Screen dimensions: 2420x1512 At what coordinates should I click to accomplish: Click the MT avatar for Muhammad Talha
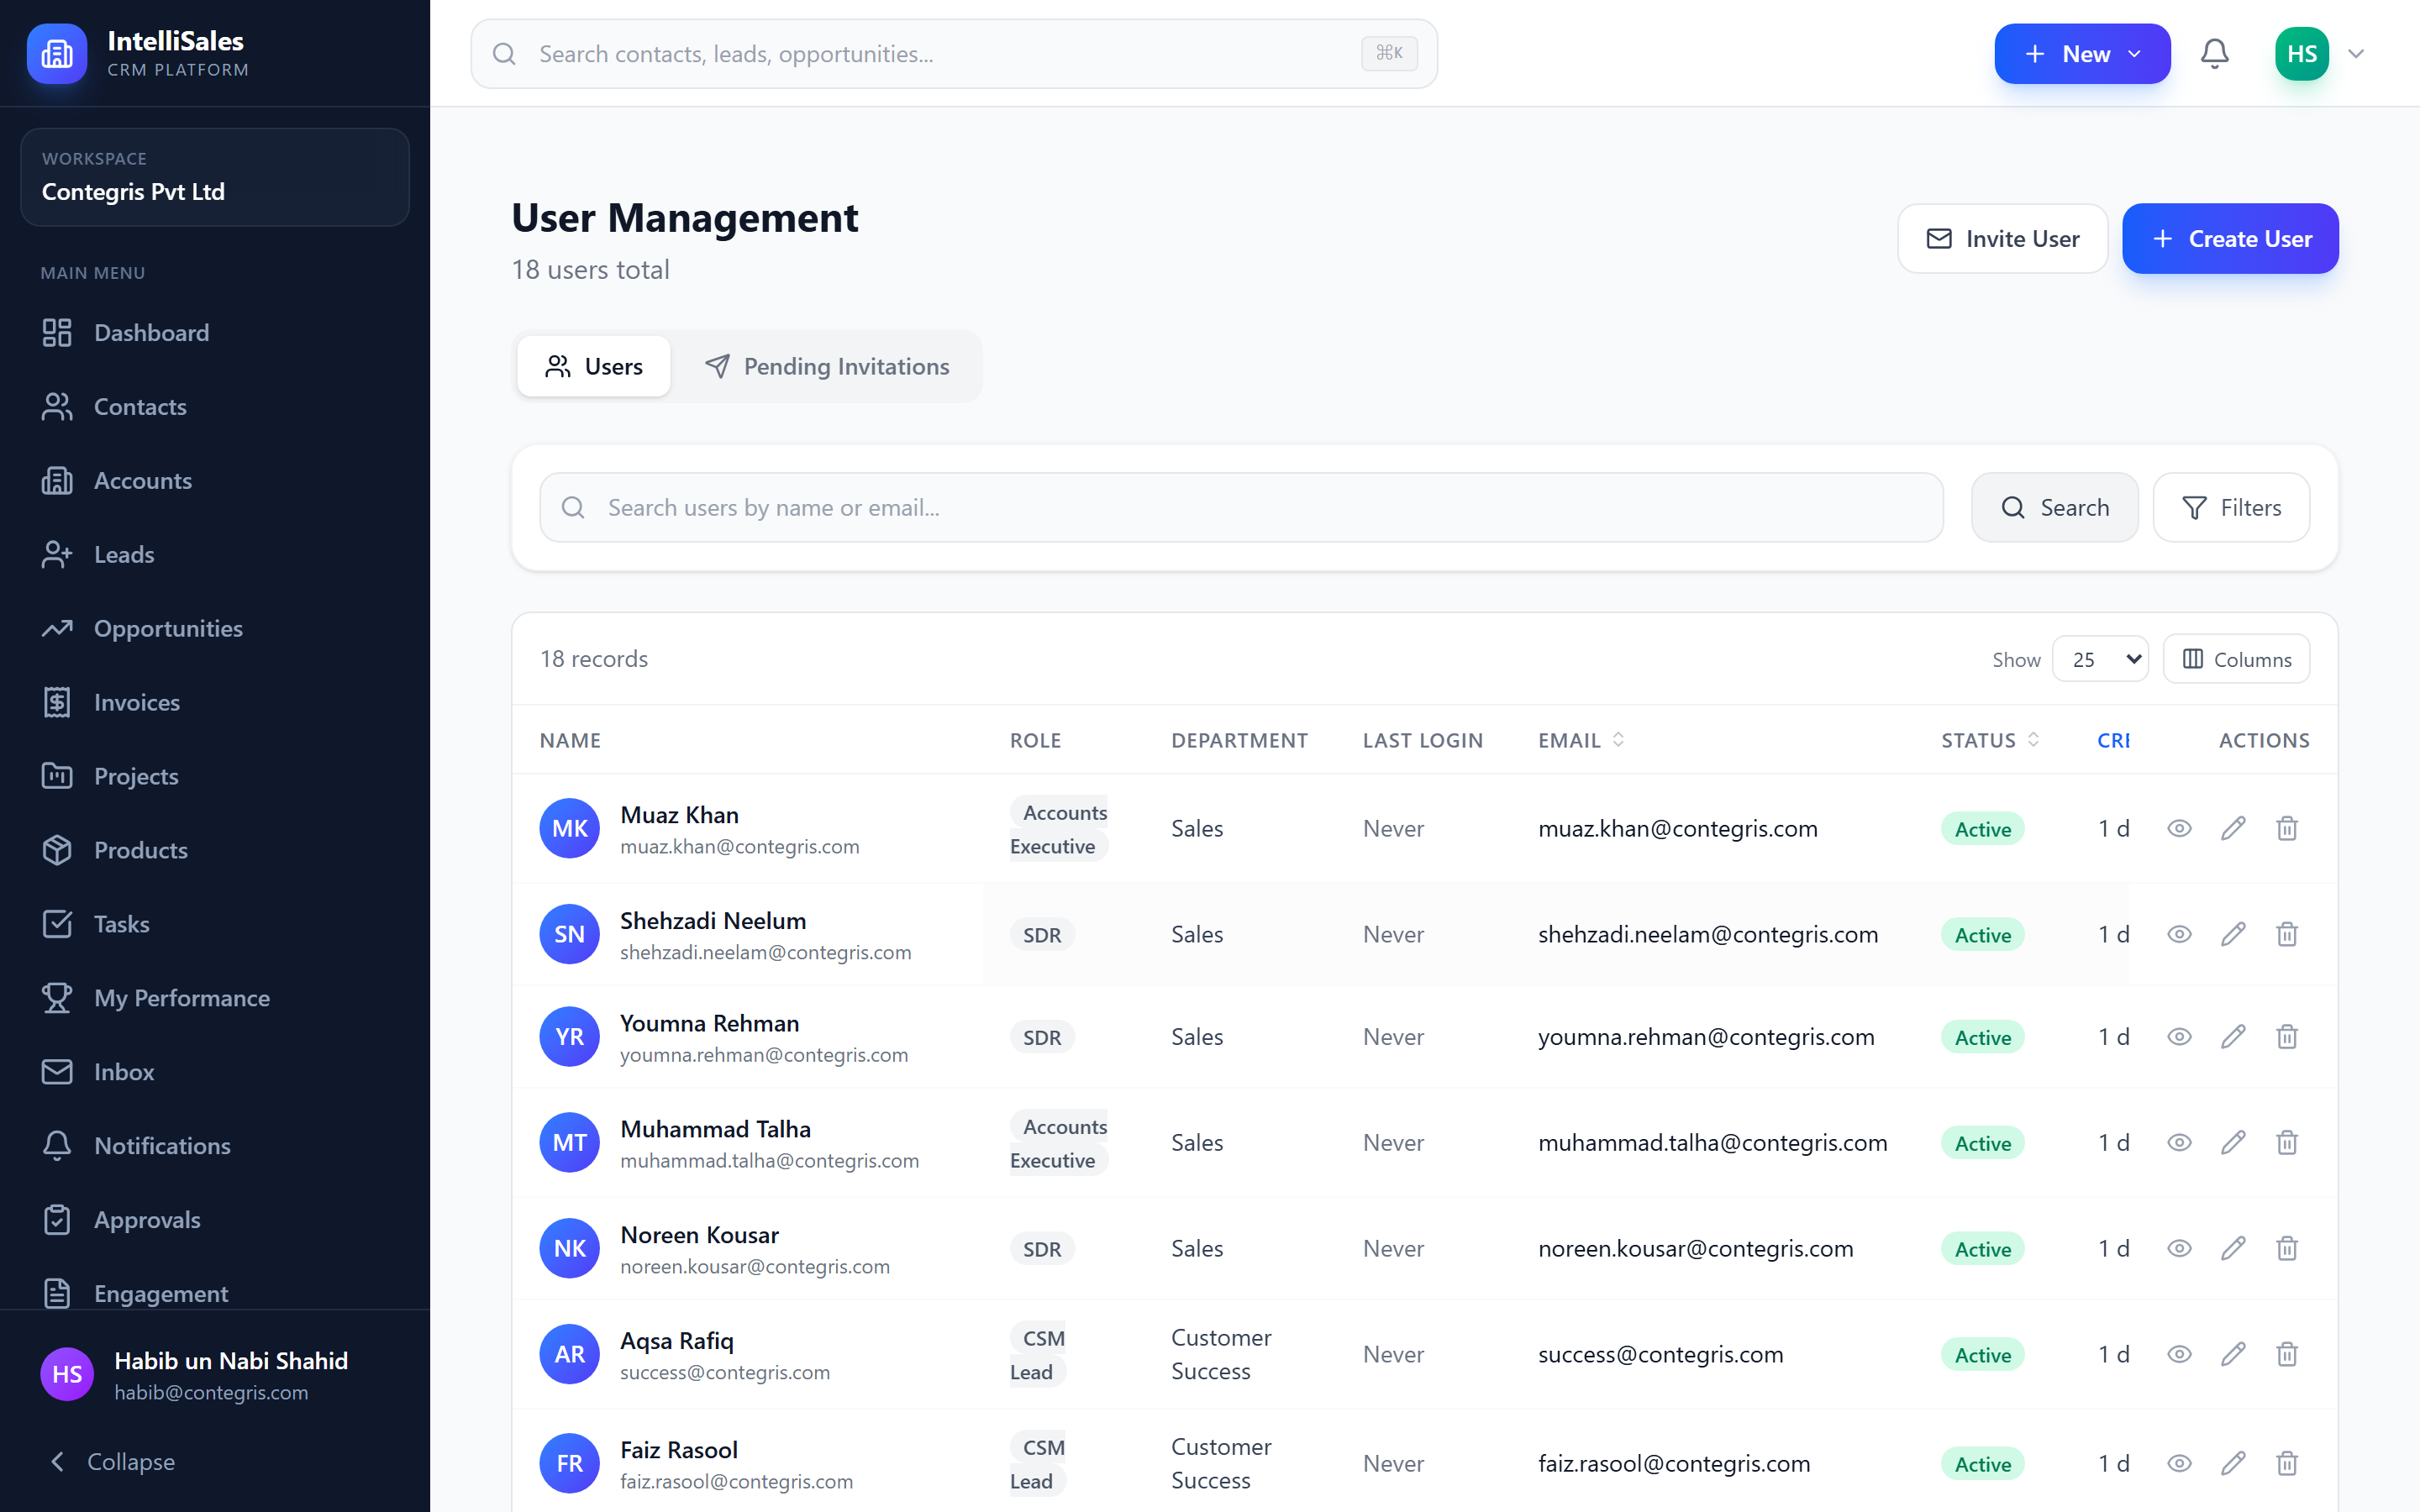point(569,1142)
